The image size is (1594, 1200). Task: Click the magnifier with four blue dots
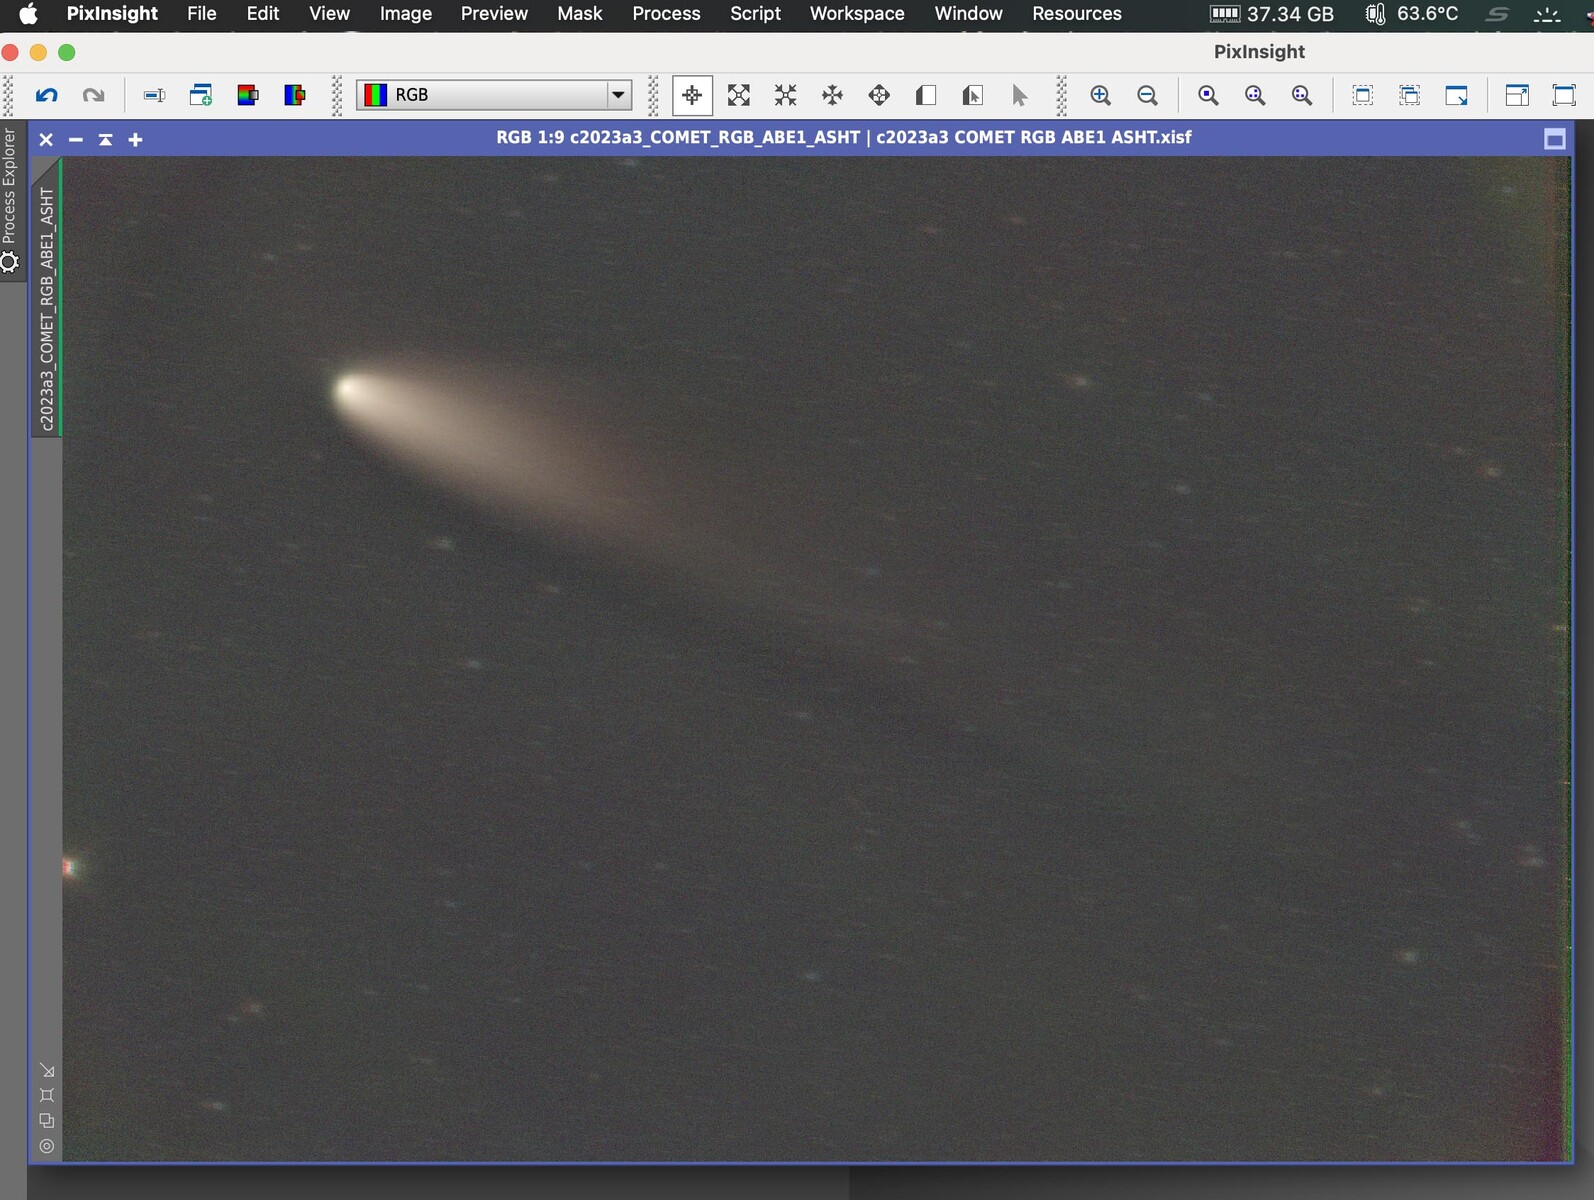pos(1255,95)
